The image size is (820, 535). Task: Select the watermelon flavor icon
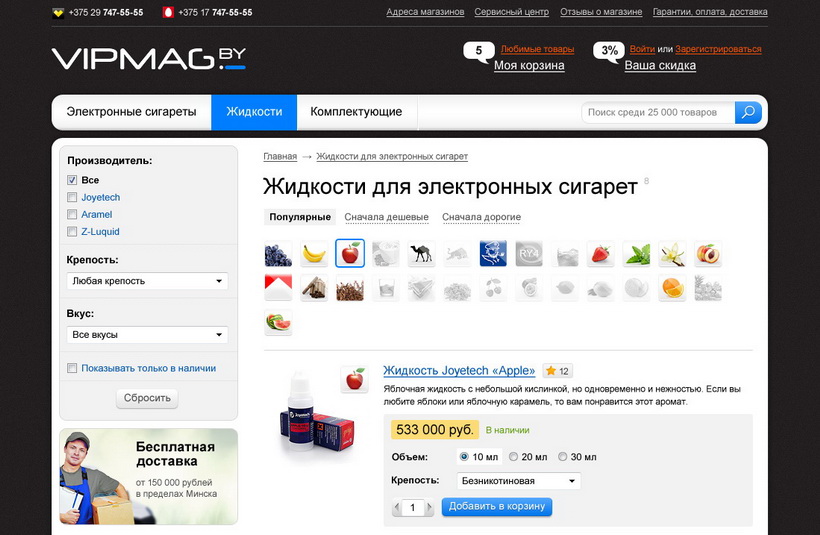pyautogui.click(x=278, y=322)
